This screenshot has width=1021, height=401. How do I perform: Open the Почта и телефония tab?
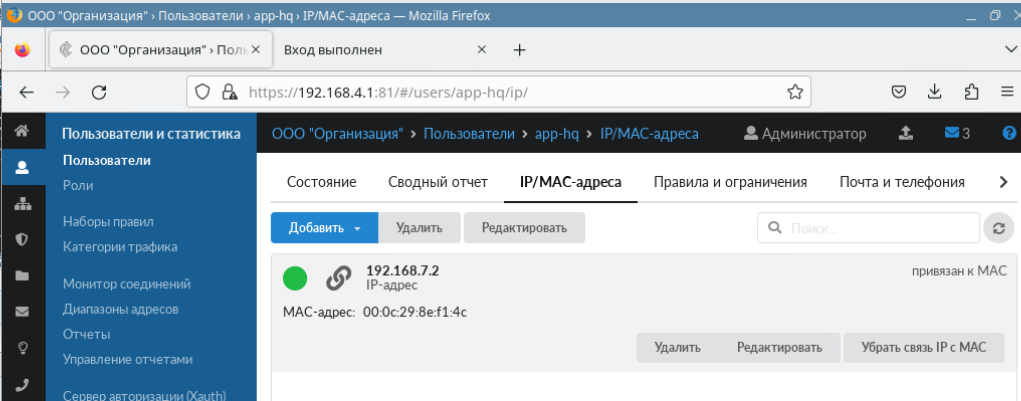[902, 182]
